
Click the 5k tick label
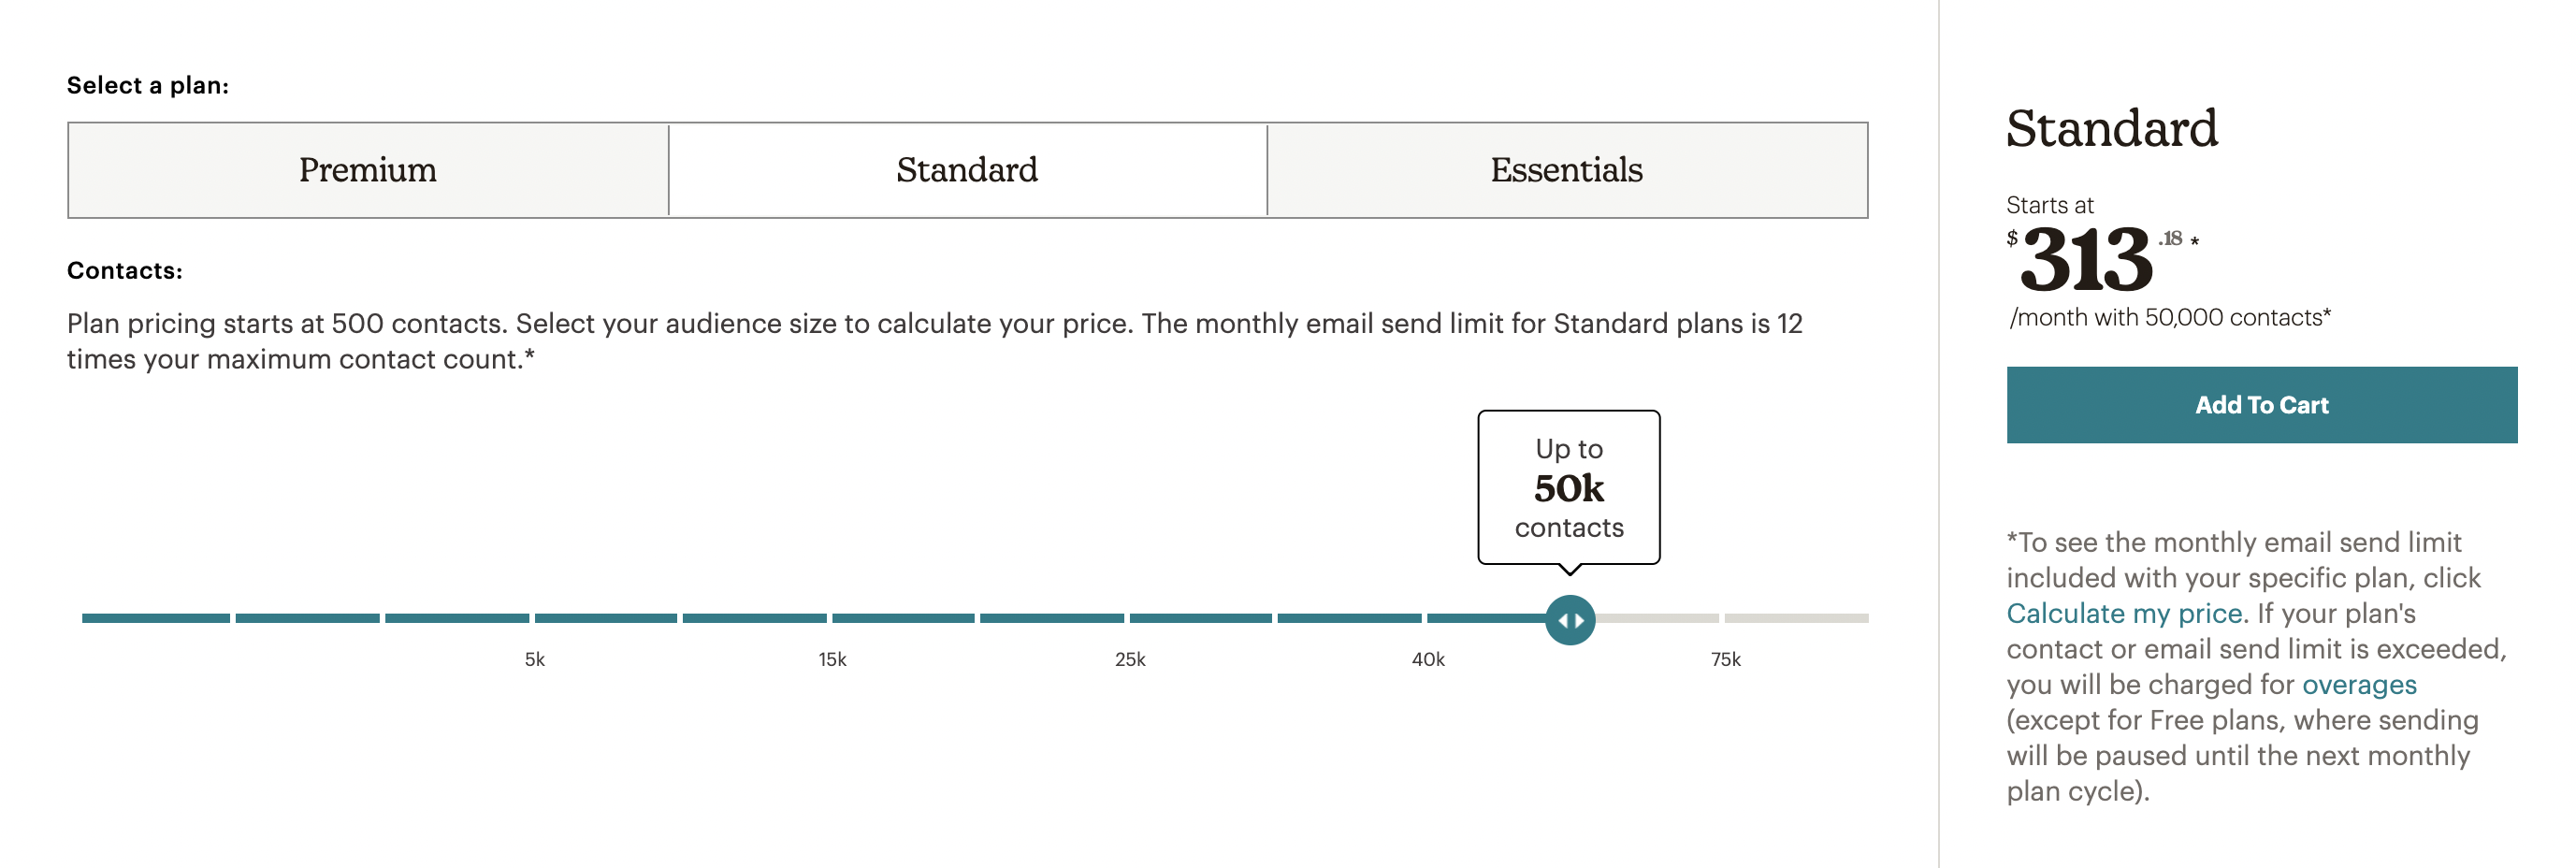535,659
